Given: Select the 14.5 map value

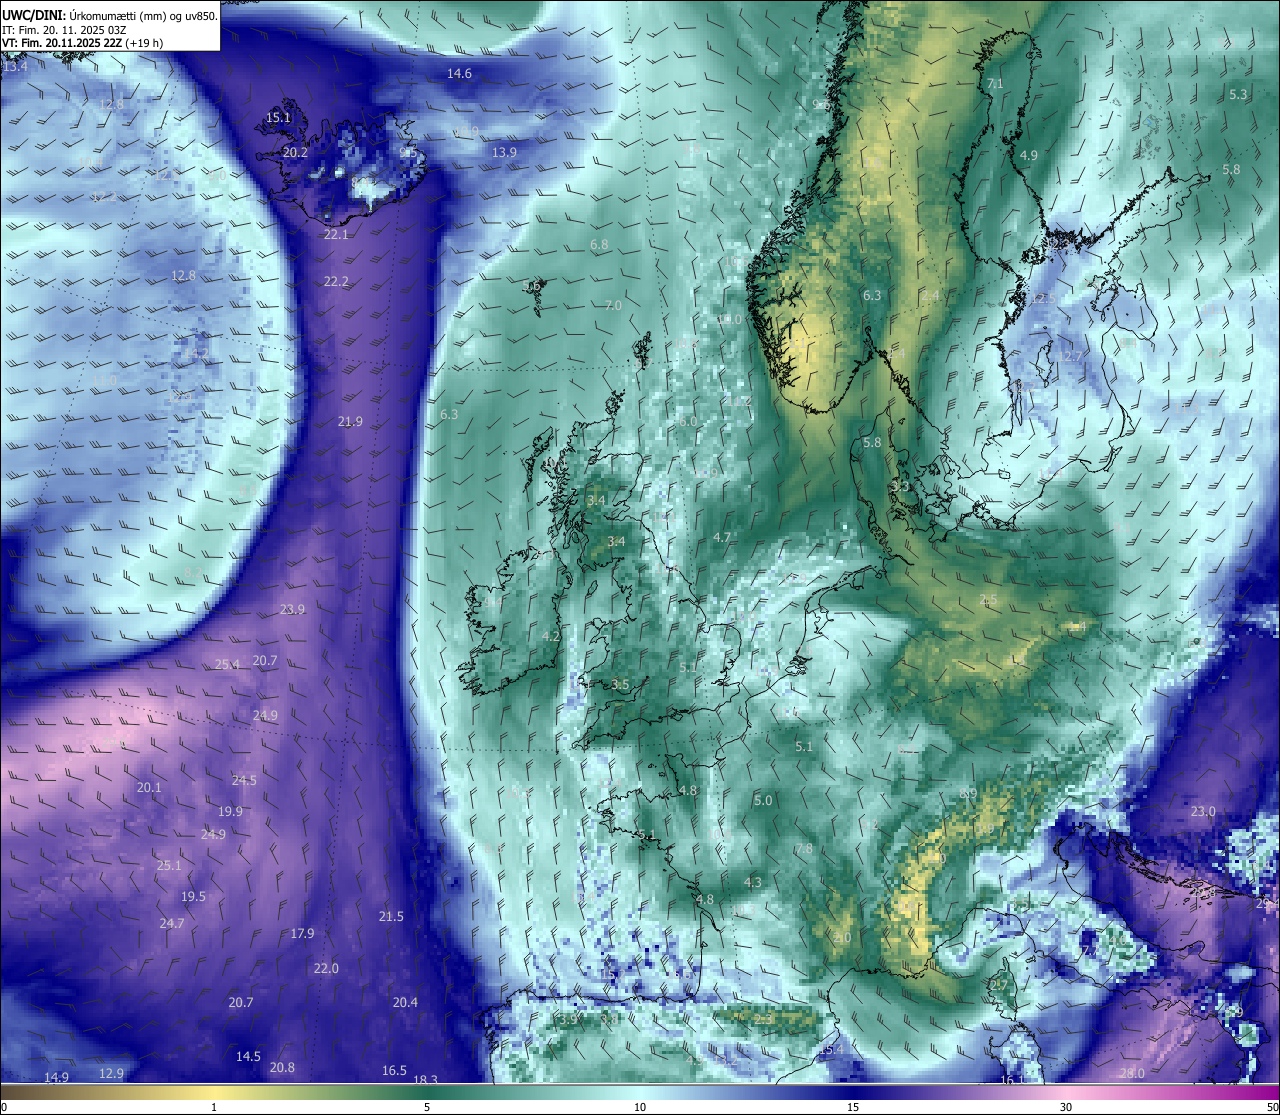Looking at the screenshot, I should (x=248, y=1057).
